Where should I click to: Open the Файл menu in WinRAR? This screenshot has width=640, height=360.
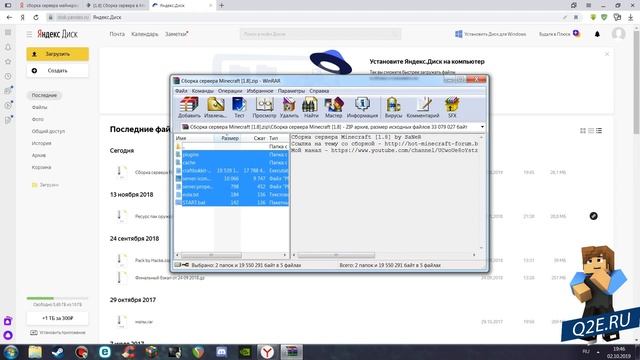pyautogui.click(x=181, y=91)
